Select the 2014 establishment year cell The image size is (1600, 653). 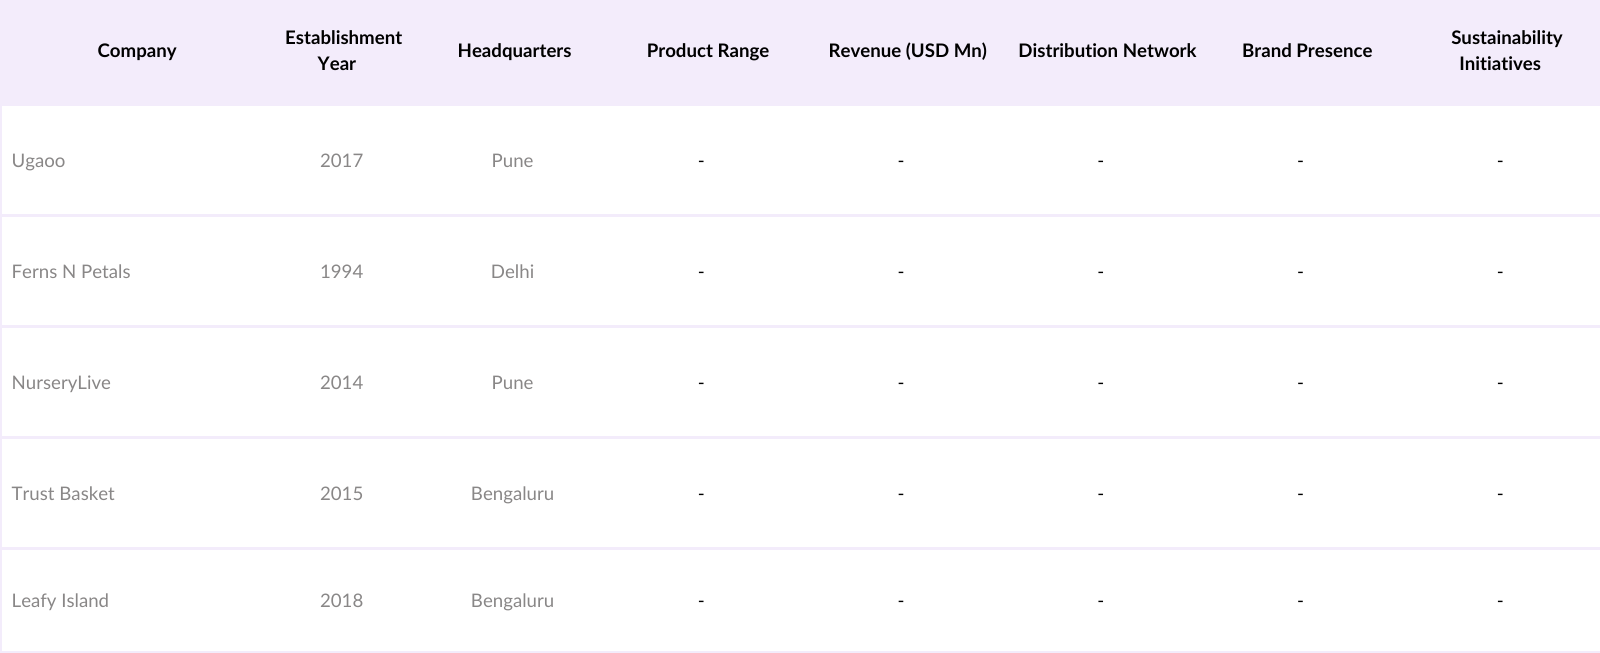pyautogui.click(x=341, y=383)
